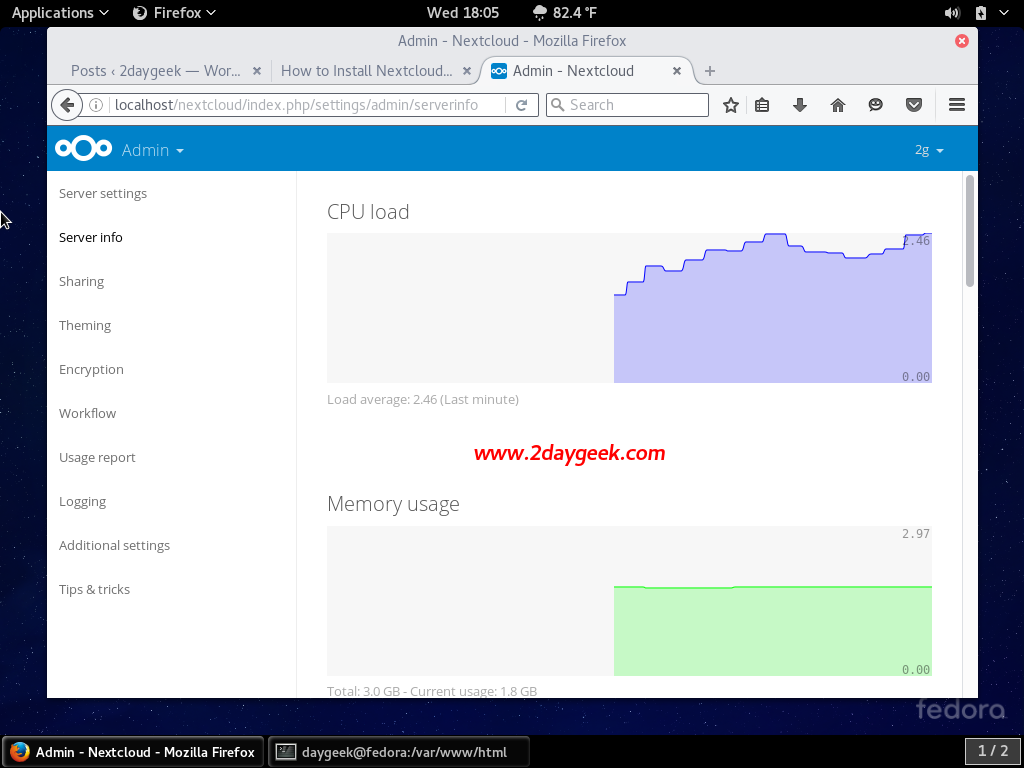This screenshot has height=768, width=1024.
Task: Switch to How to Install Nextcloud tab
Action: pos(366,71)
